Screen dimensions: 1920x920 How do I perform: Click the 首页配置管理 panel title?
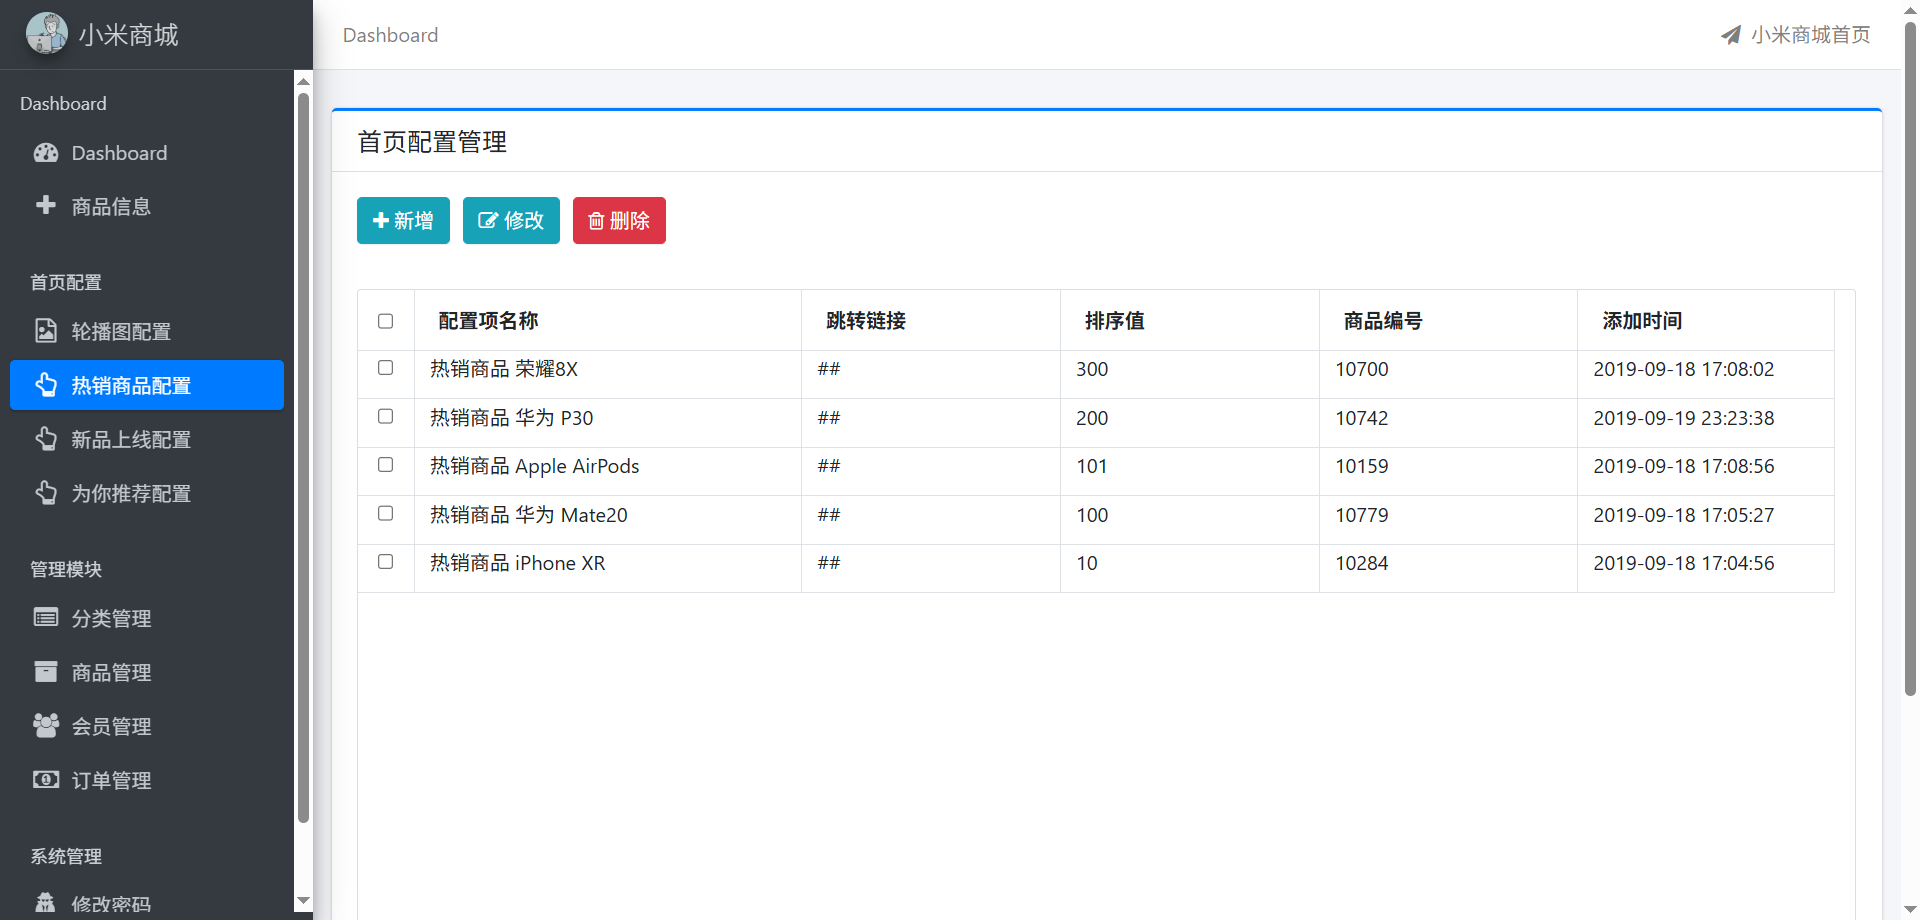[432, 142]
